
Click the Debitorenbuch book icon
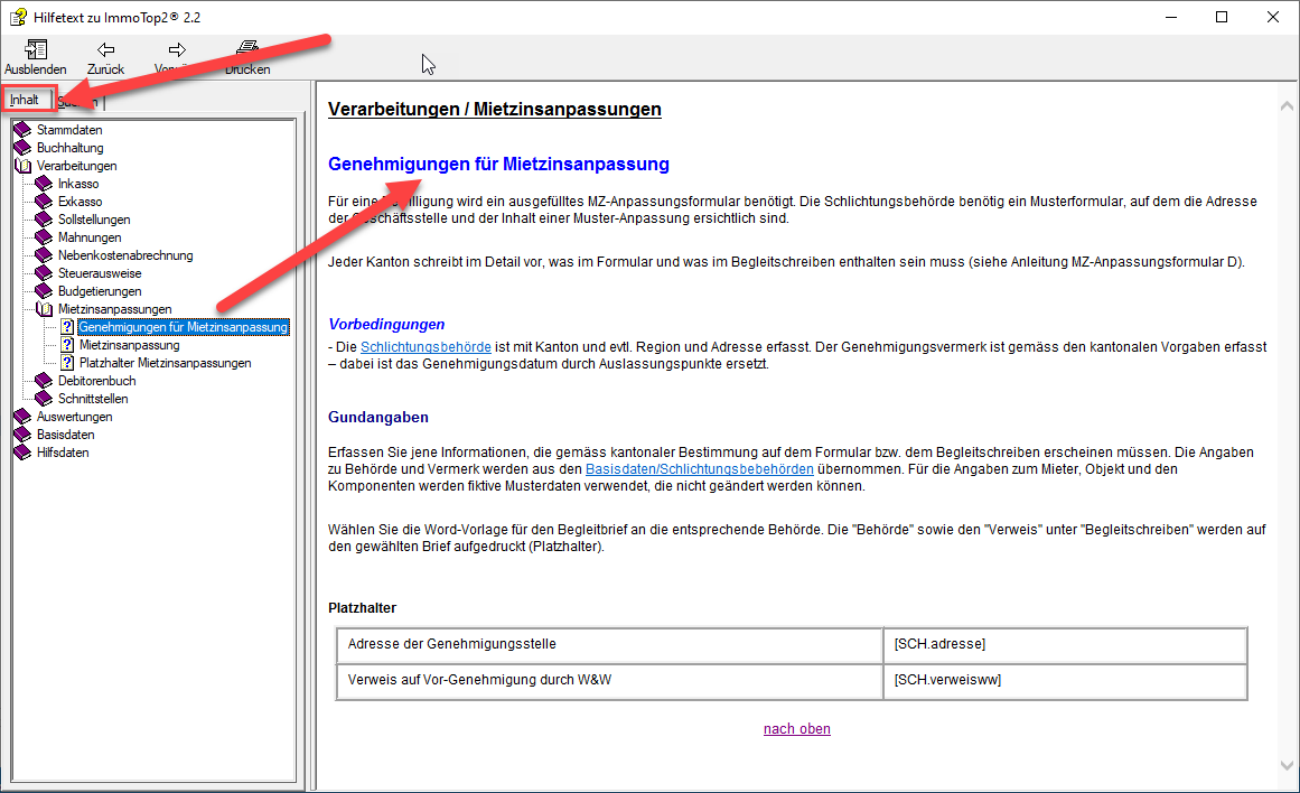coord(44,381)
